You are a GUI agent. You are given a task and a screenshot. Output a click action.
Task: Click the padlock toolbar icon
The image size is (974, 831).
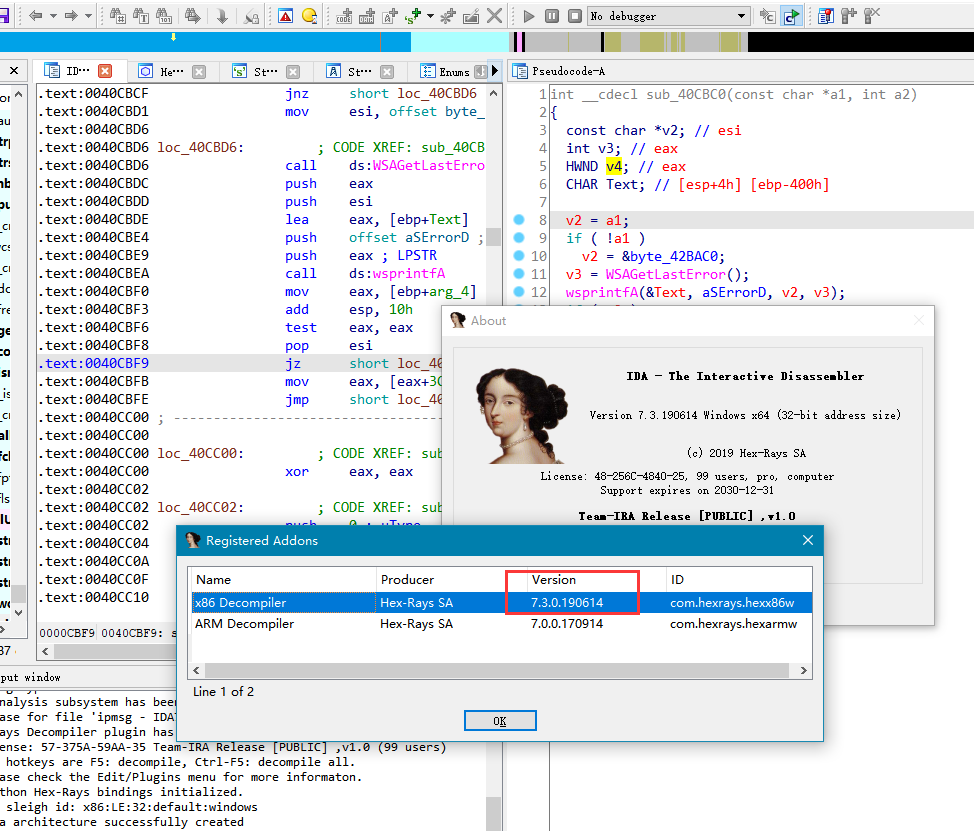(251, 16)
